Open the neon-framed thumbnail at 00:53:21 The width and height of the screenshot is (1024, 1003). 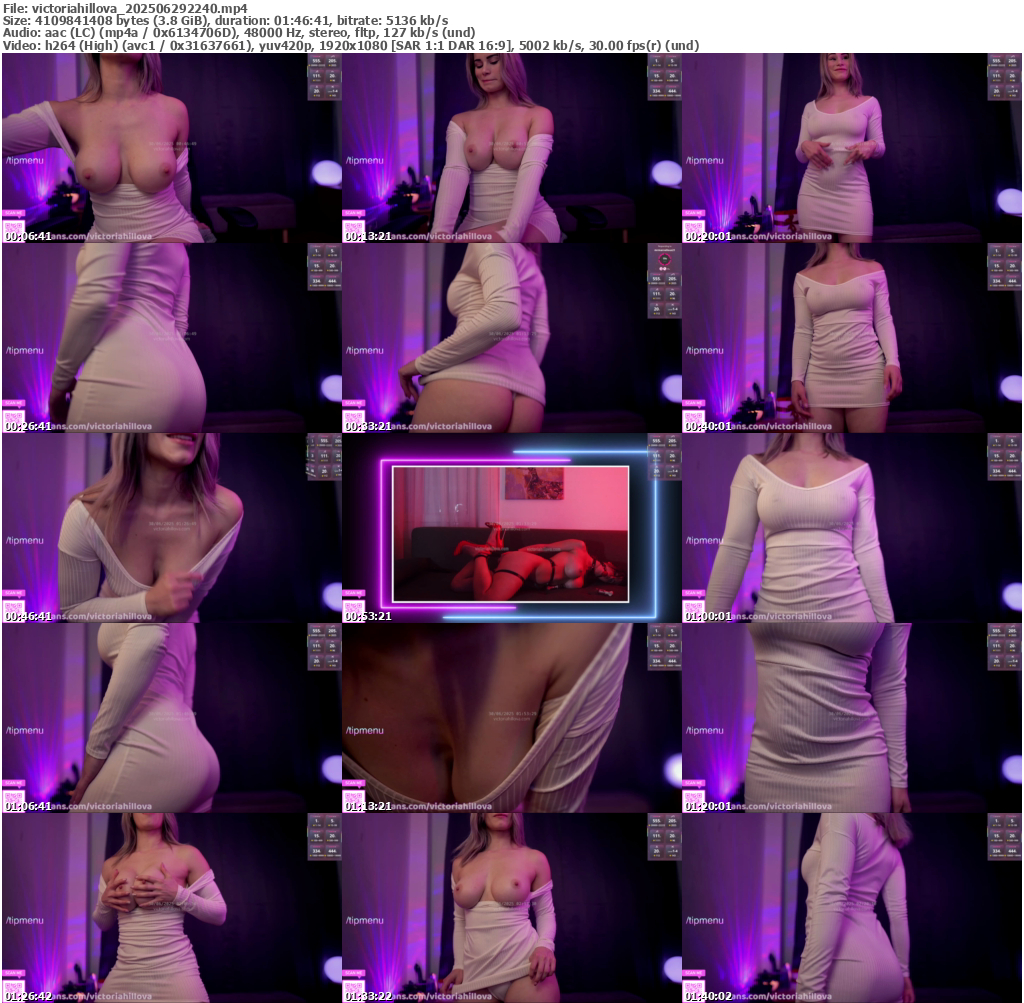click(x=511, y=528)
